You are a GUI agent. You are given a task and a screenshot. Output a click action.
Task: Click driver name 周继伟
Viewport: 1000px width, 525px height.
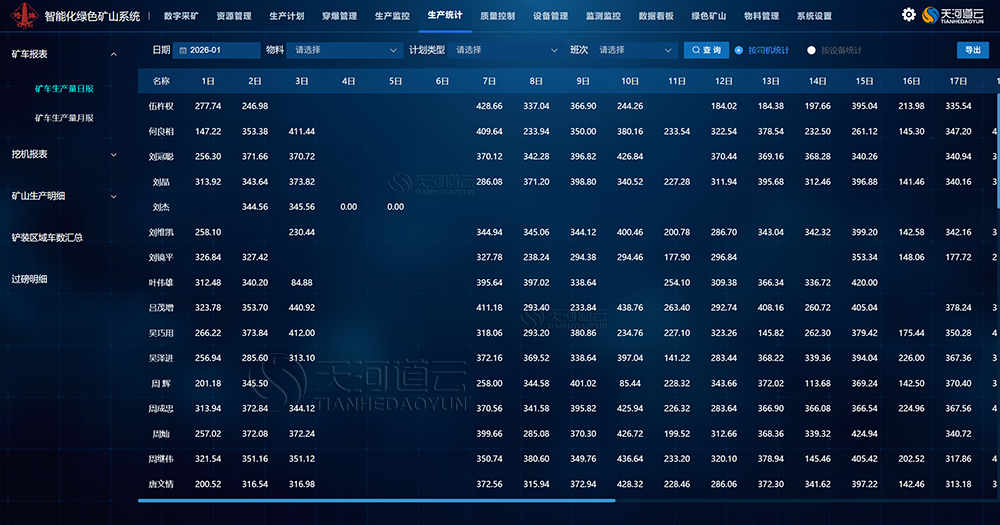161,459
